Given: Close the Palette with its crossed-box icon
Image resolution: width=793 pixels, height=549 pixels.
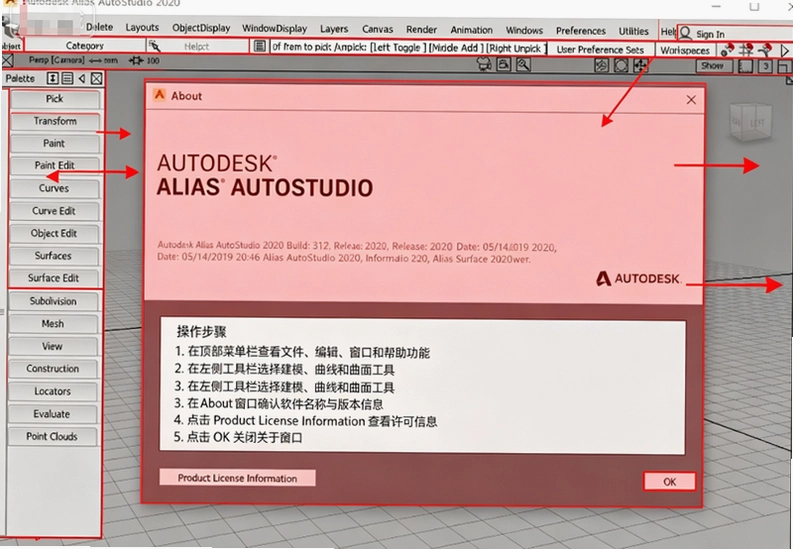Looking at the screenshot, I should coord(97,78).
